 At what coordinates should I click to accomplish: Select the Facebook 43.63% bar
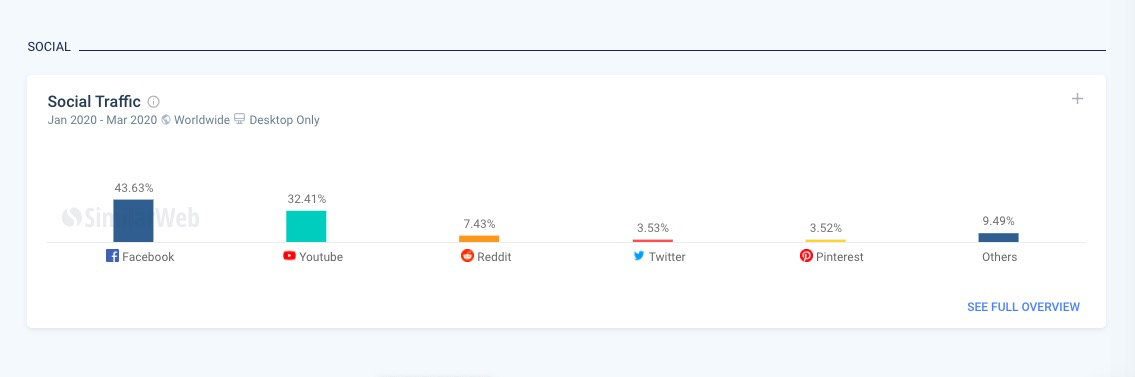click(133, 221)
